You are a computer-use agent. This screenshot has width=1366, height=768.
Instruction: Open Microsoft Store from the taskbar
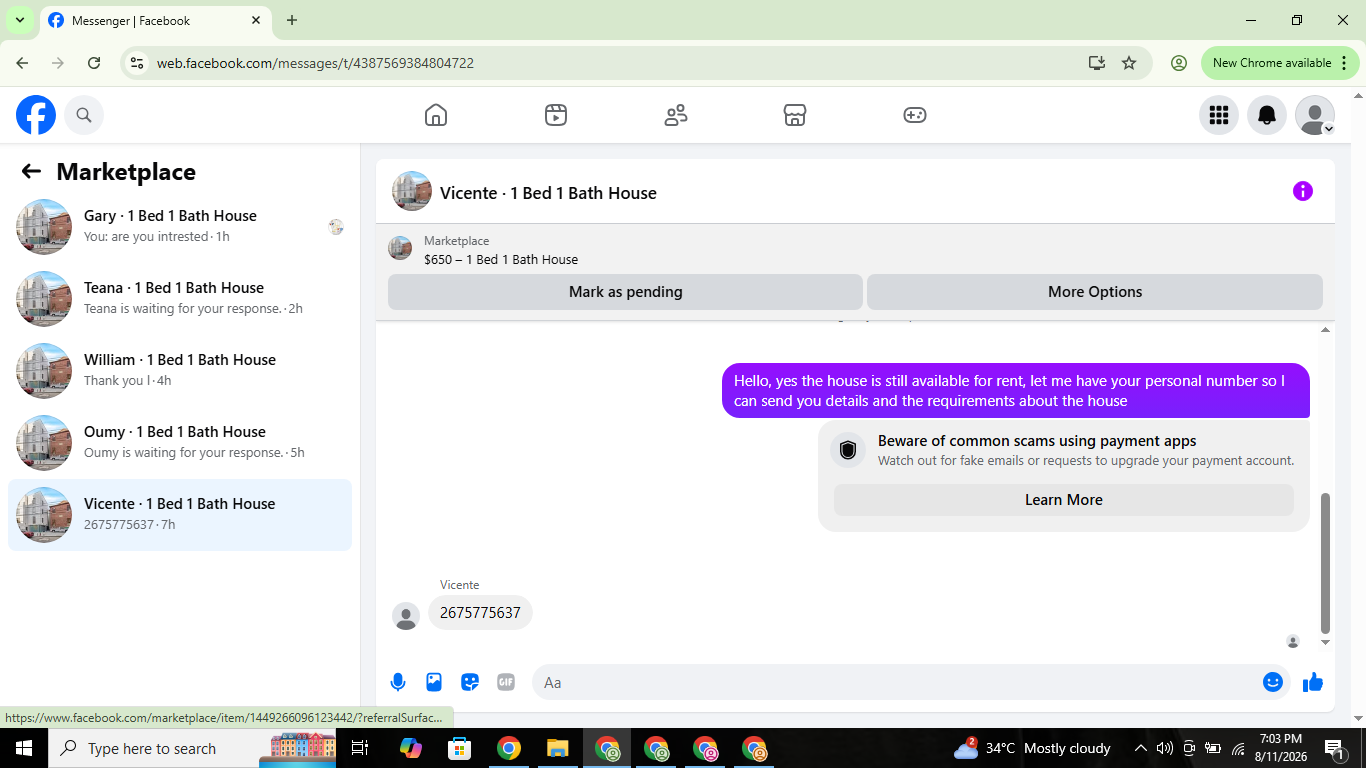coord(460,748)
